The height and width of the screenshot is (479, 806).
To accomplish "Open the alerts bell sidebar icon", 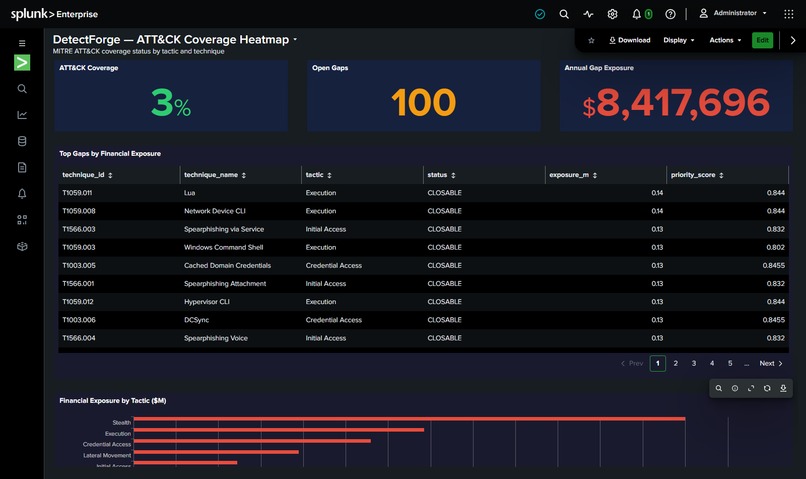I will coord(22,194).
